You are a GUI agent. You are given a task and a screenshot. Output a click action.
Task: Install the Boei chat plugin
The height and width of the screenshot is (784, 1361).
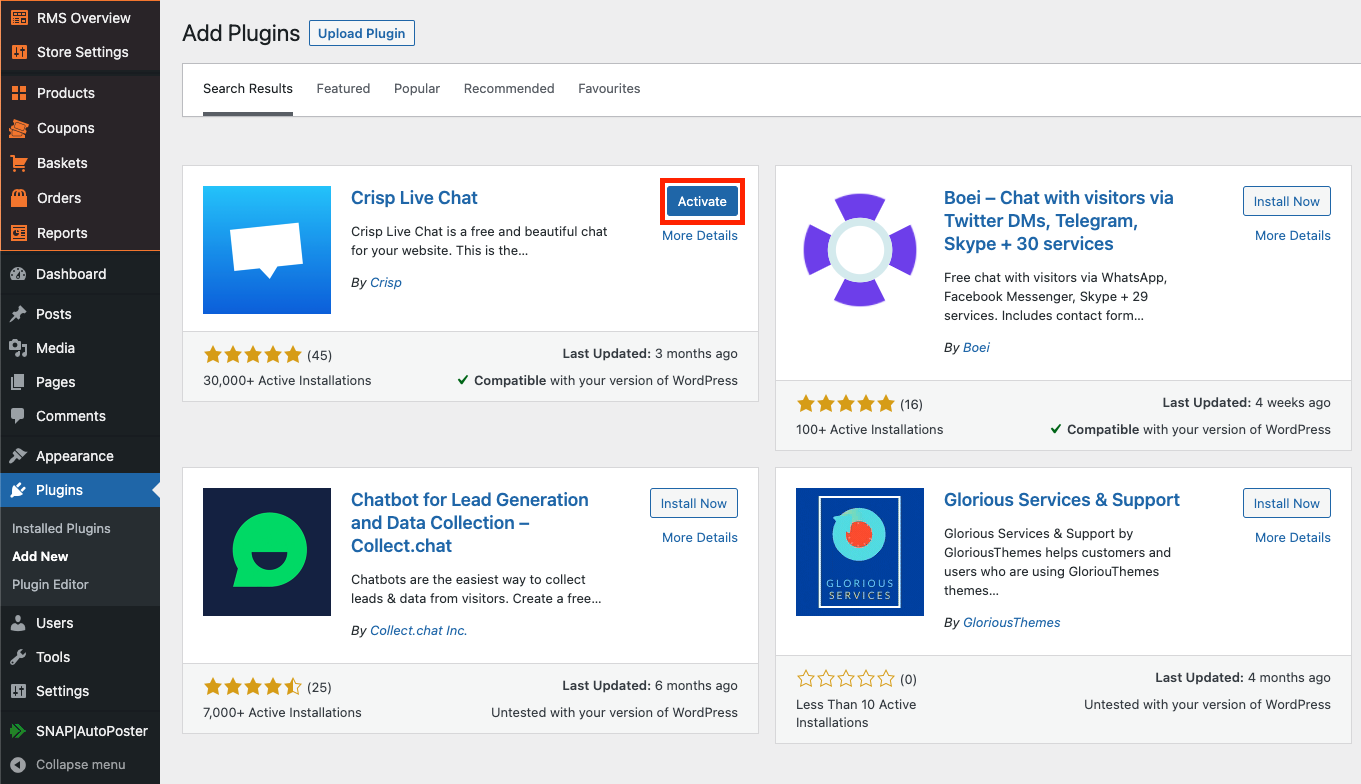pos(1287,201)
